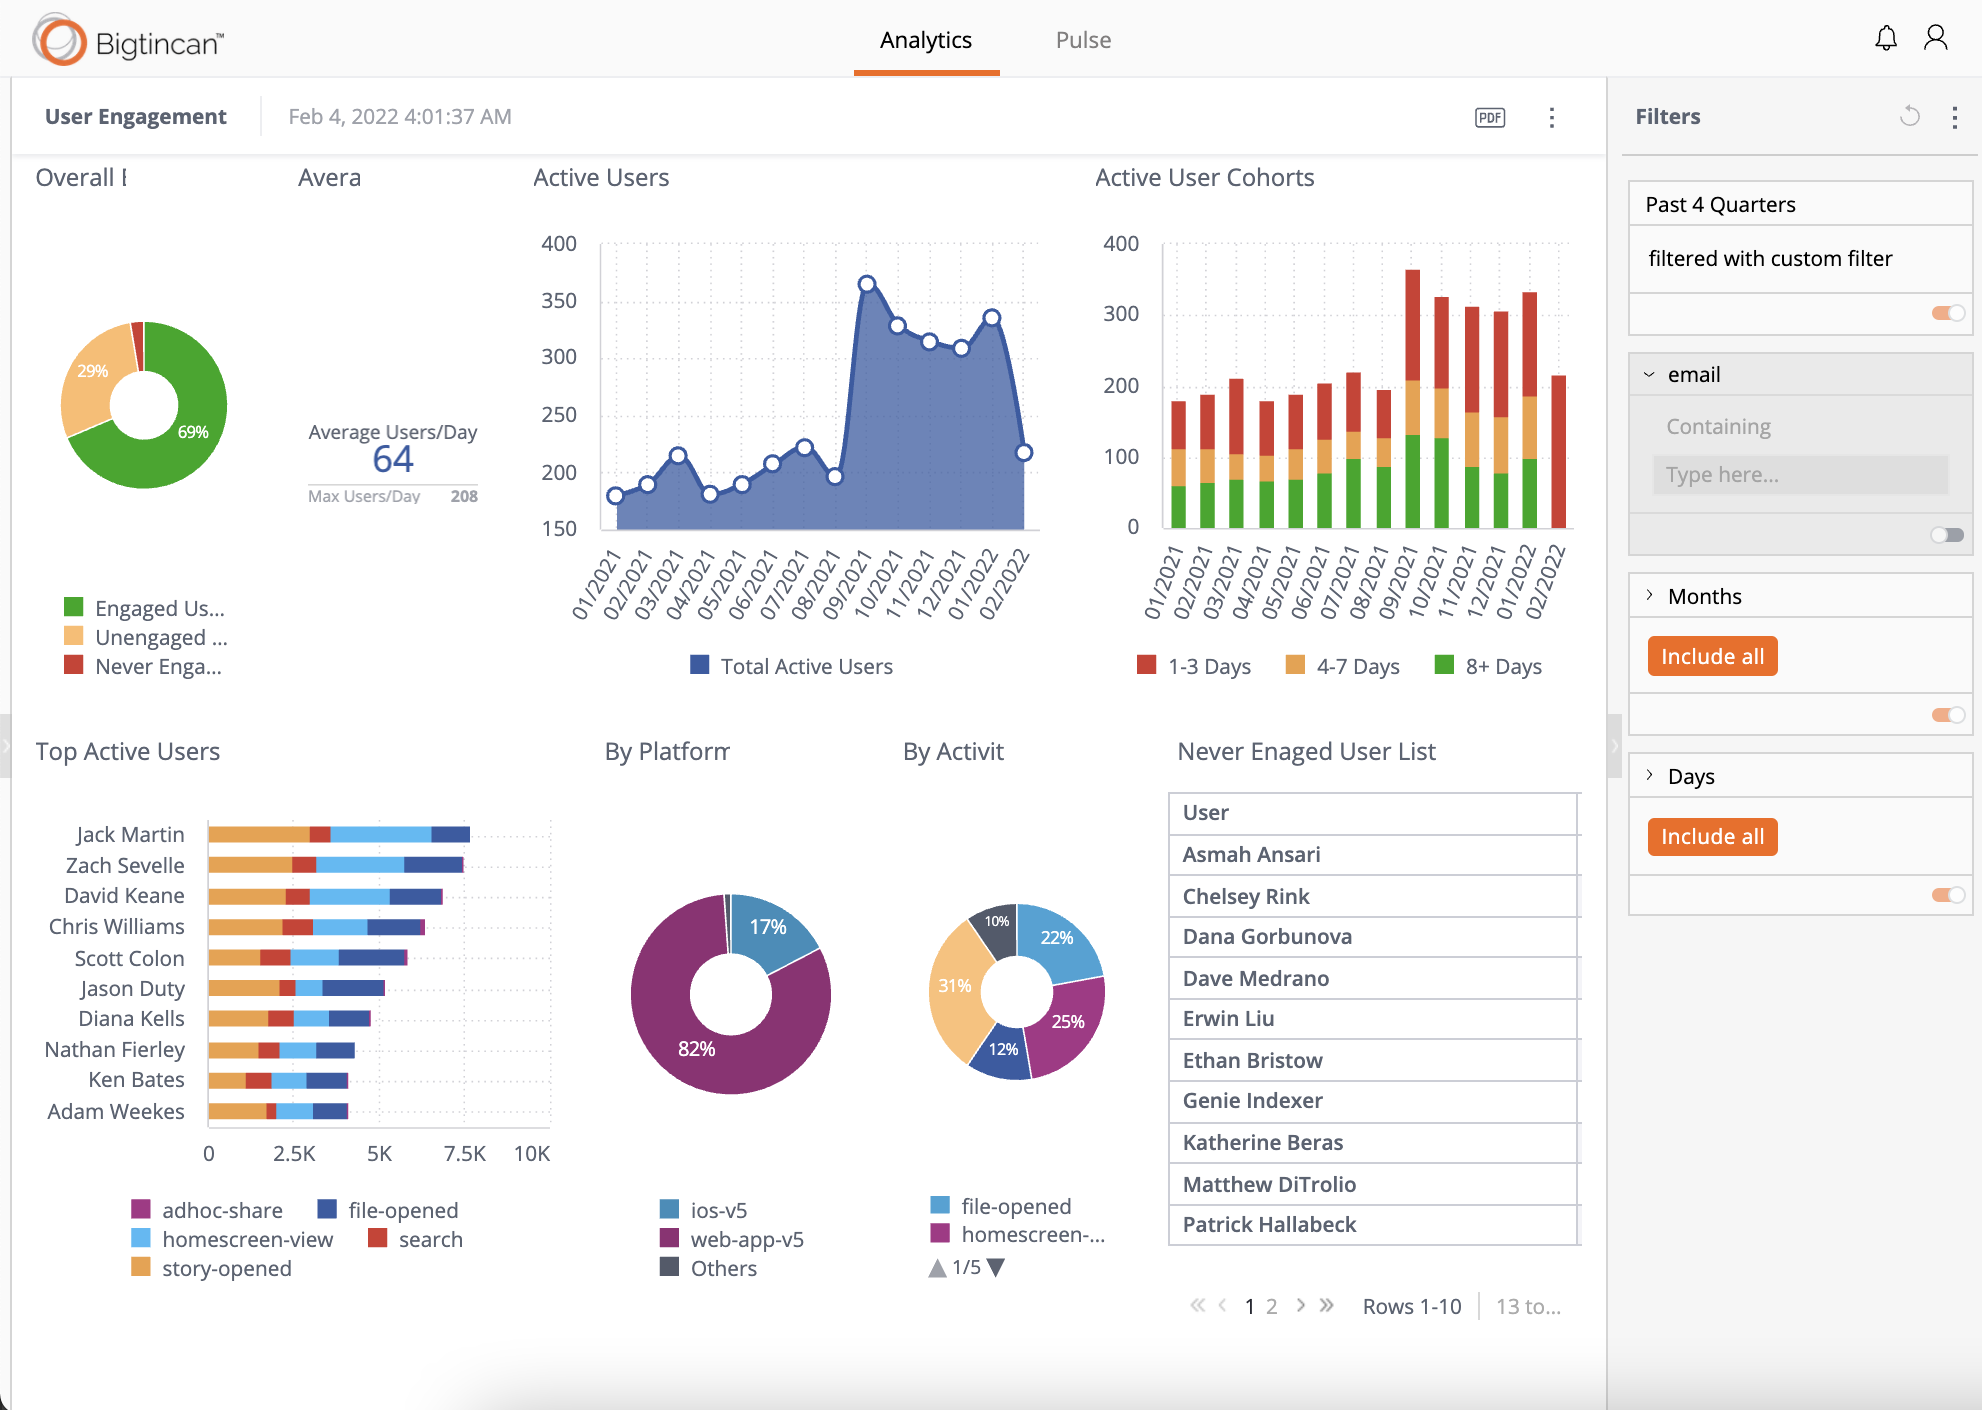Enable the email filter toggle

click(x=1948, y=535)
